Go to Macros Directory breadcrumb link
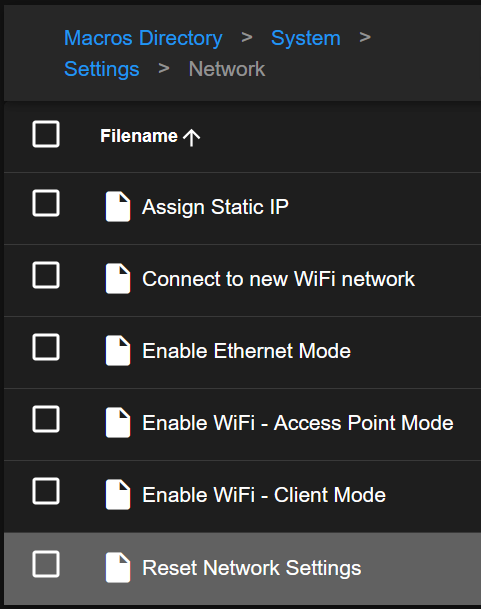Screen dimensions: 481x609 [x=143, y=38]
